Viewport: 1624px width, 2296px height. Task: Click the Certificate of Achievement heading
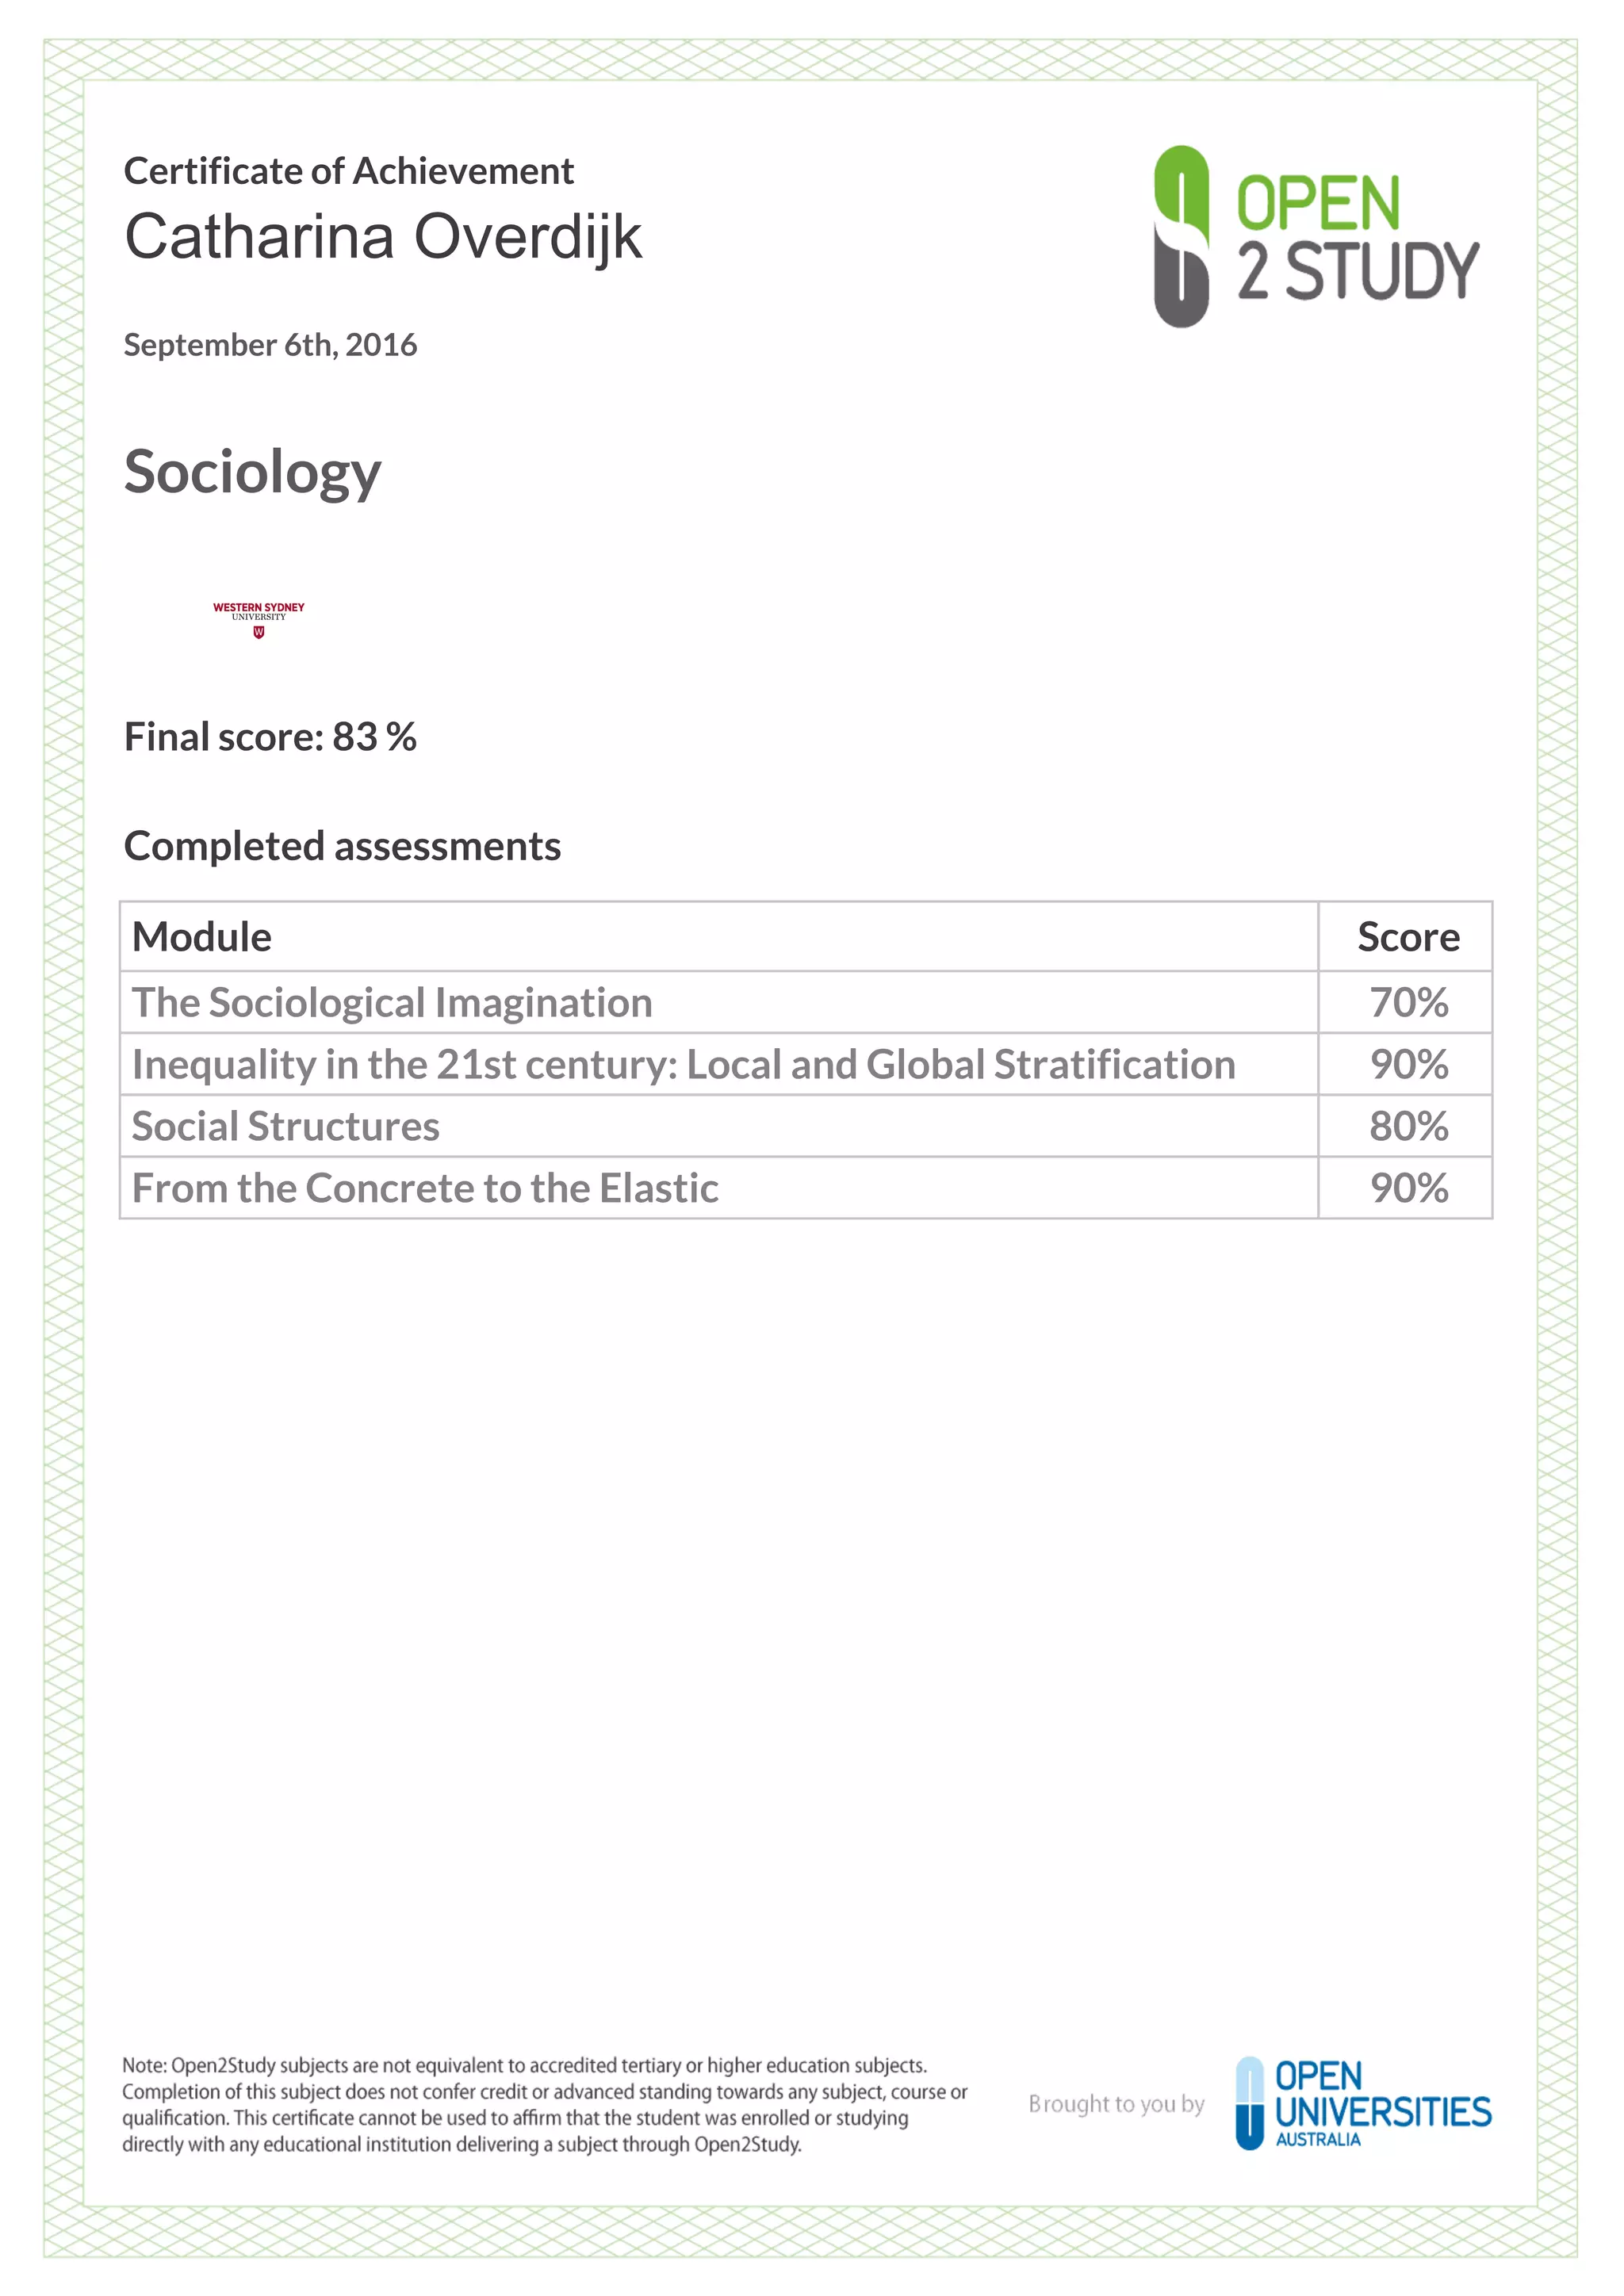coord(348,171)
